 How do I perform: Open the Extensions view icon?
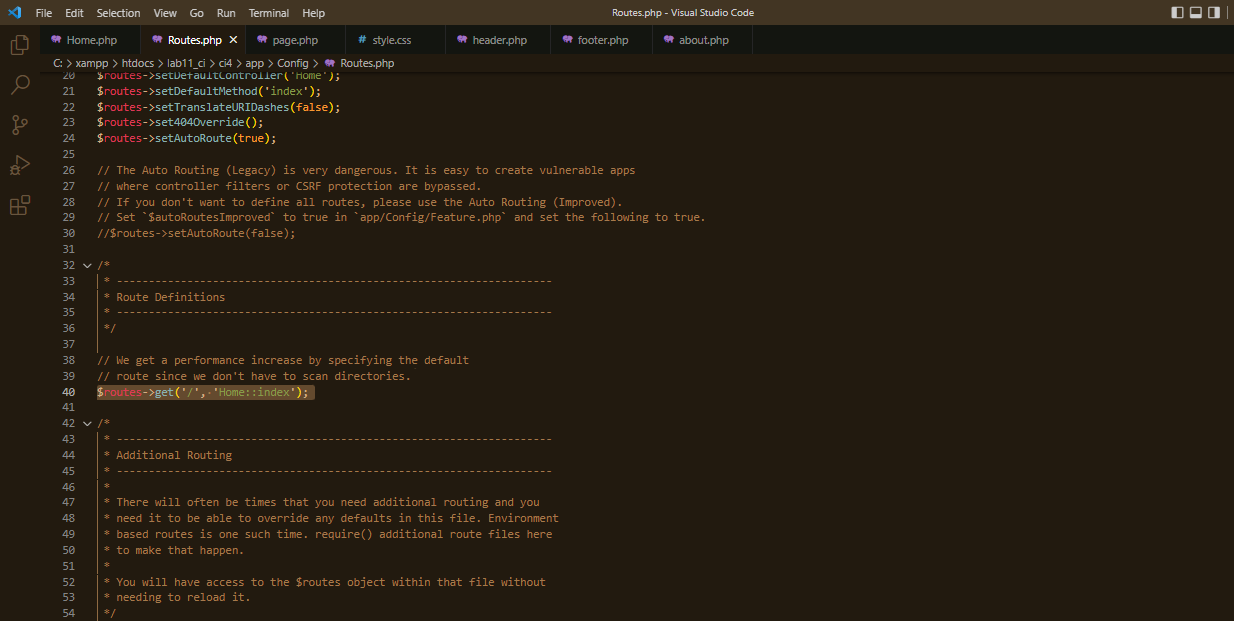pos(19,205)
